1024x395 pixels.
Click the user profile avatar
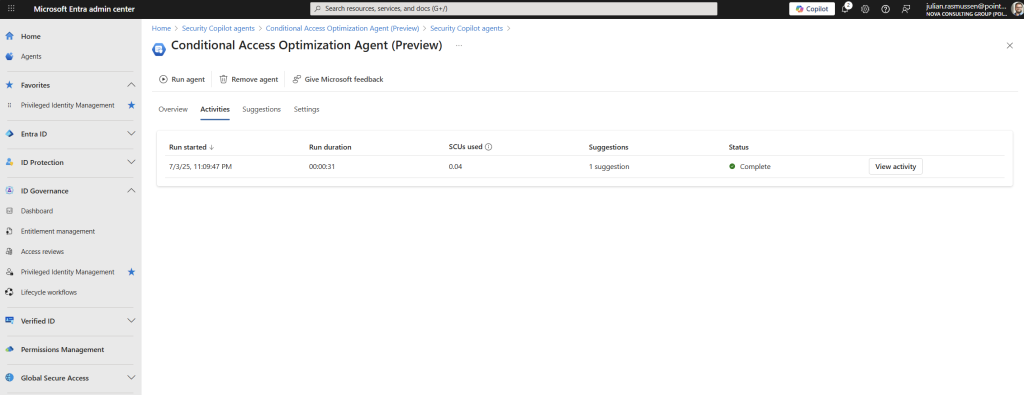tap(1017, 8)
